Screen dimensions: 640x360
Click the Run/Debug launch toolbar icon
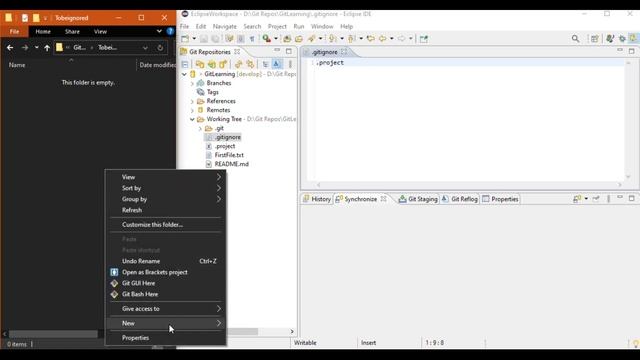click(267, 39)
